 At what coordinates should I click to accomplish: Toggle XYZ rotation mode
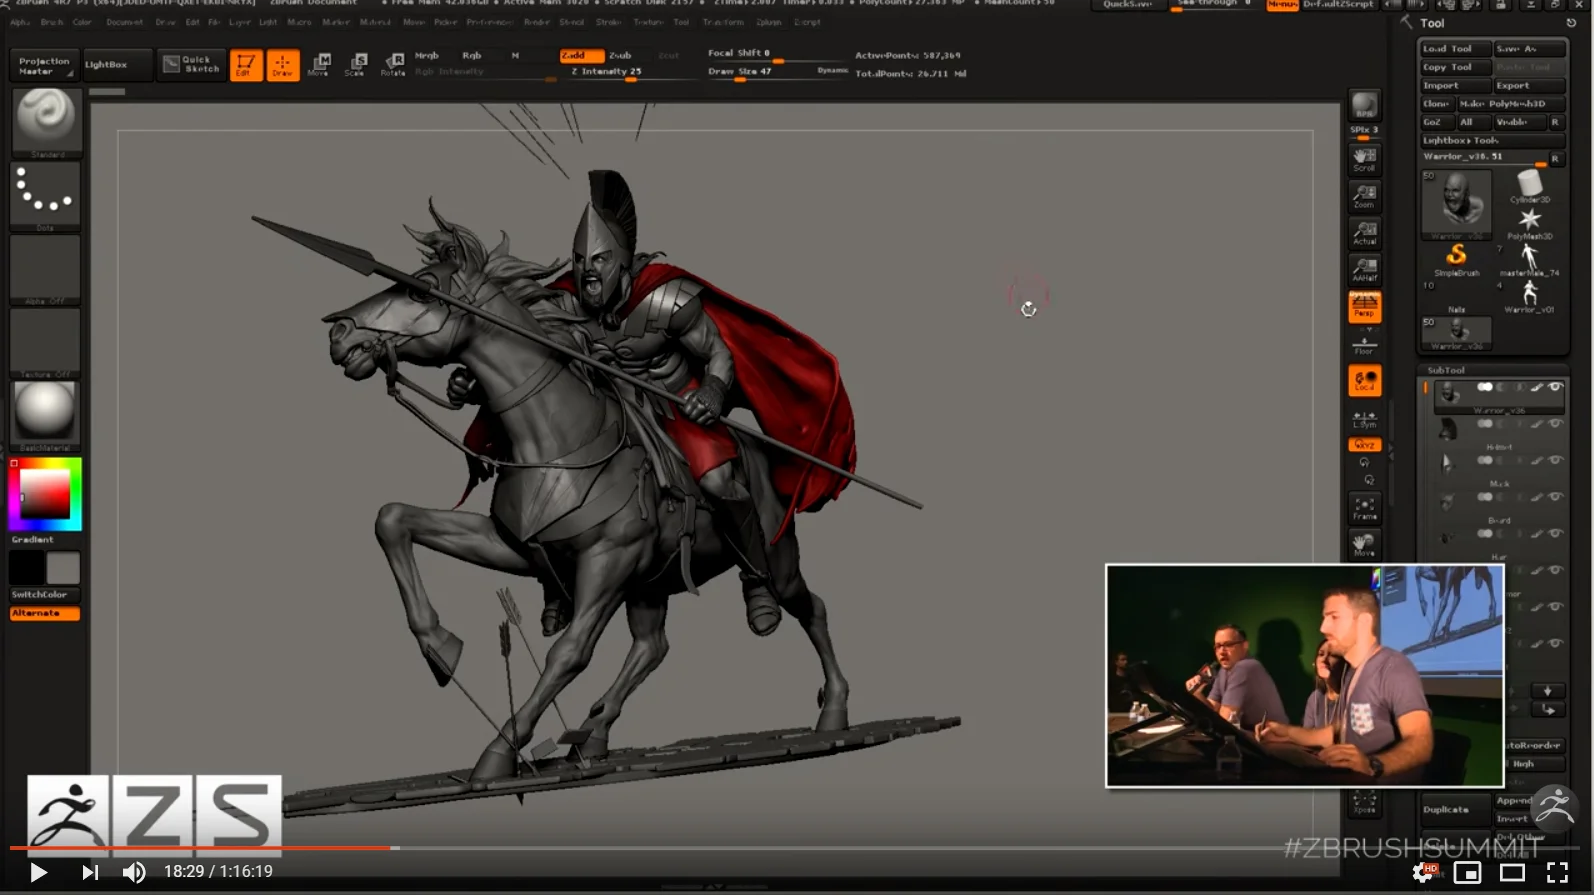pyautogui.click(x=1364, y=445)
